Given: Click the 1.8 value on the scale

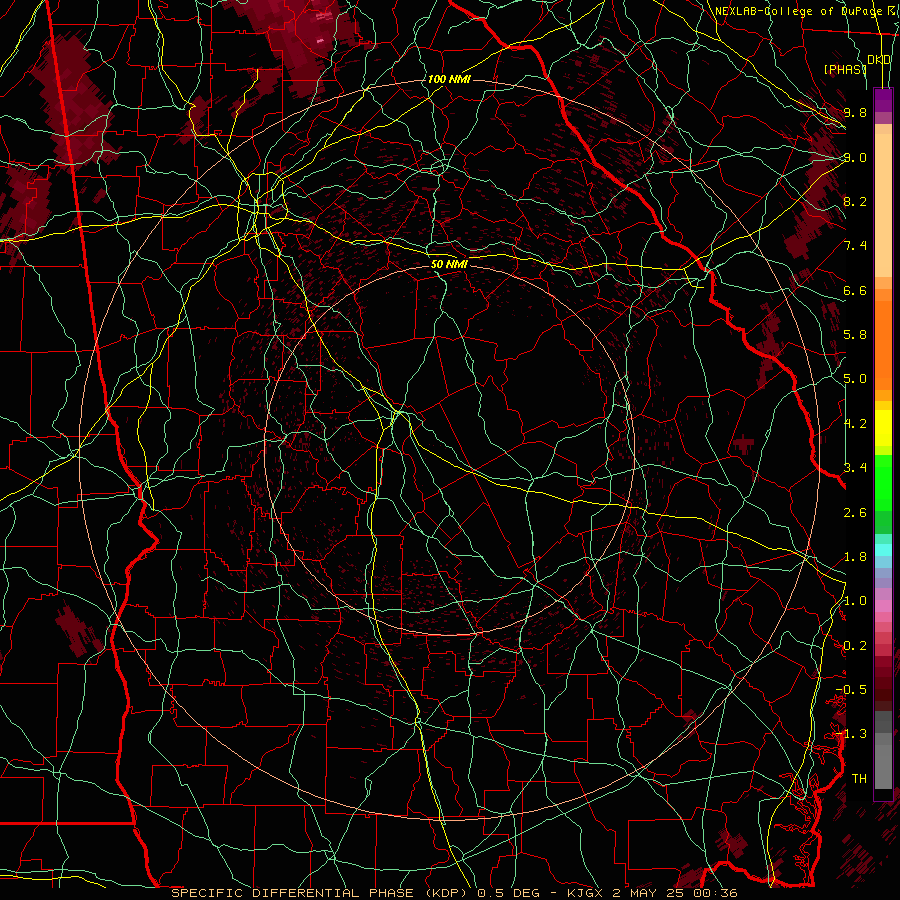Looking at the screenshot, I should [855, 557].
